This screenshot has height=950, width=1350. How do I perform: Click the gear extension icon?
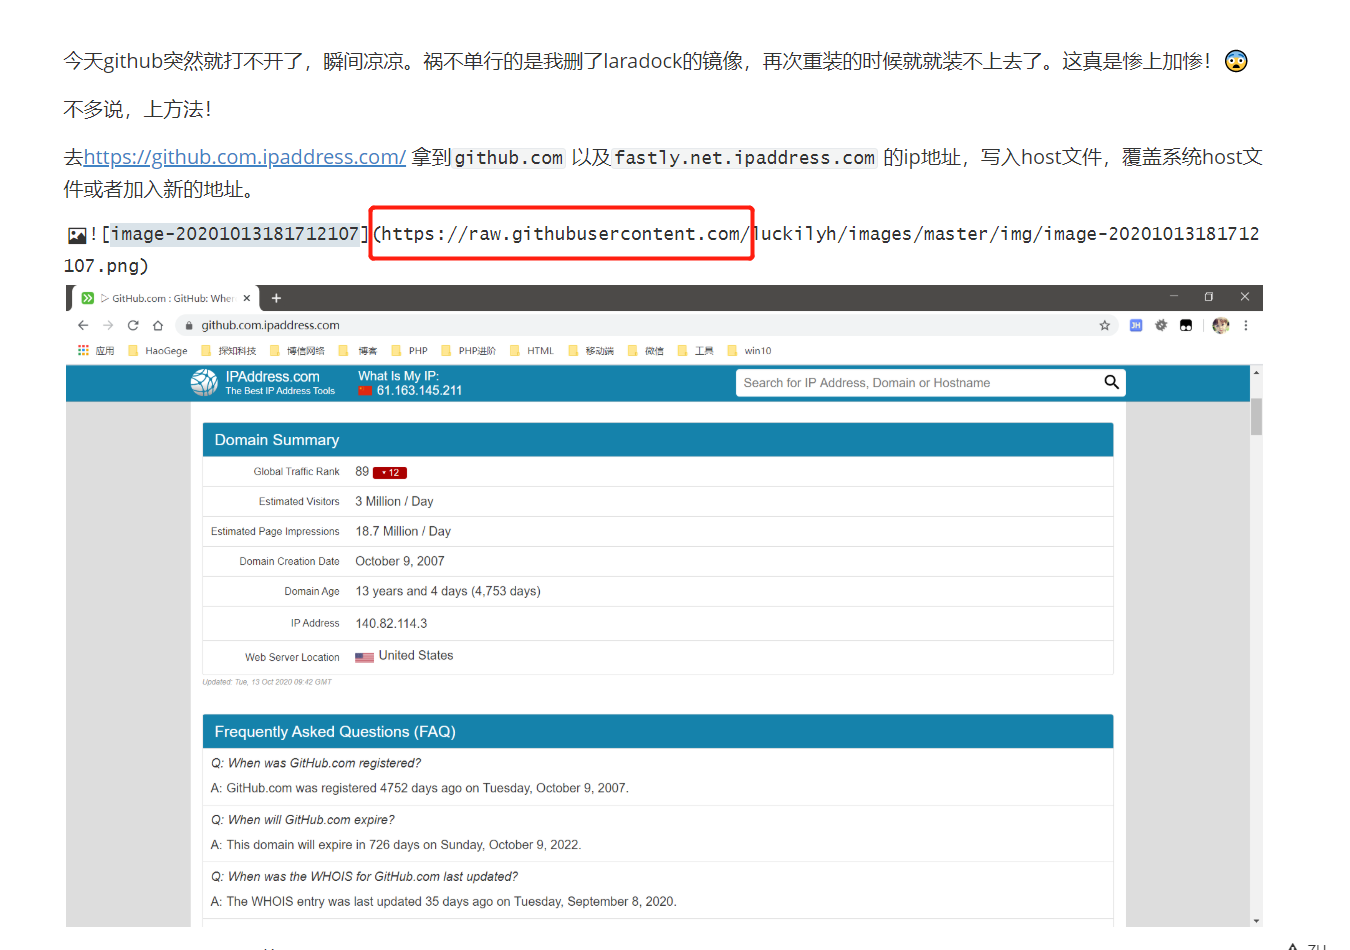coord(1161,325)
